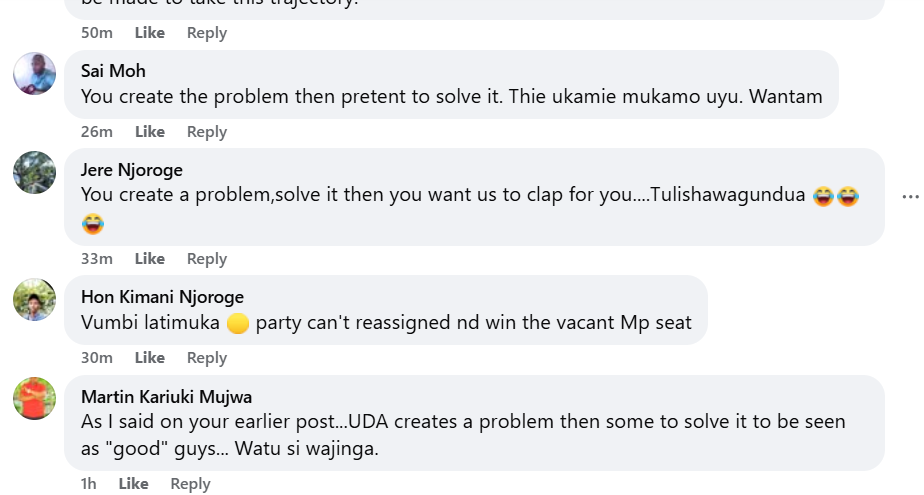Click the 26m timestamp on Sai Moh's comment

point(97,132)
